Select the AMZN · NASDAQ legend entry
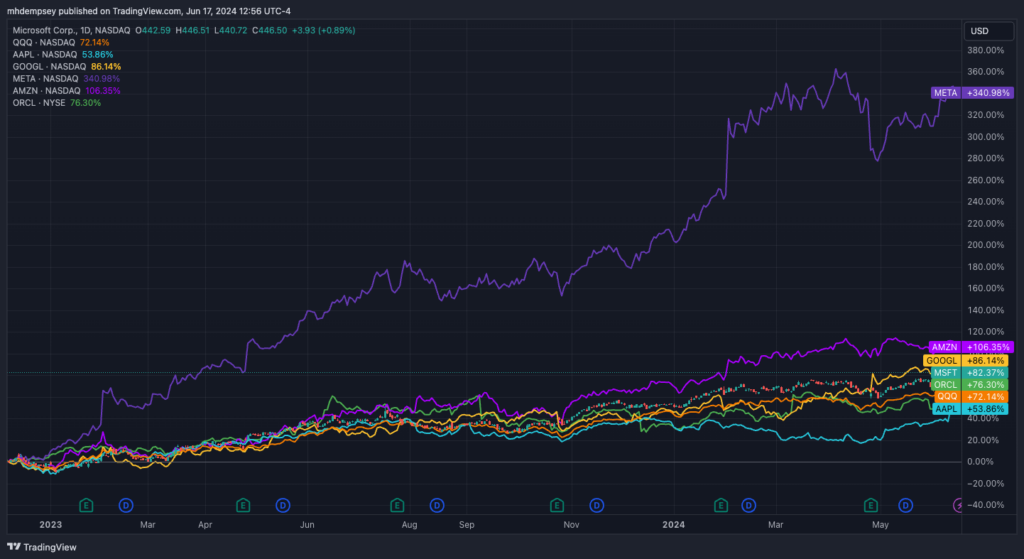The width and height of the screenshot is (1024, 559). (x=67, y=91)
